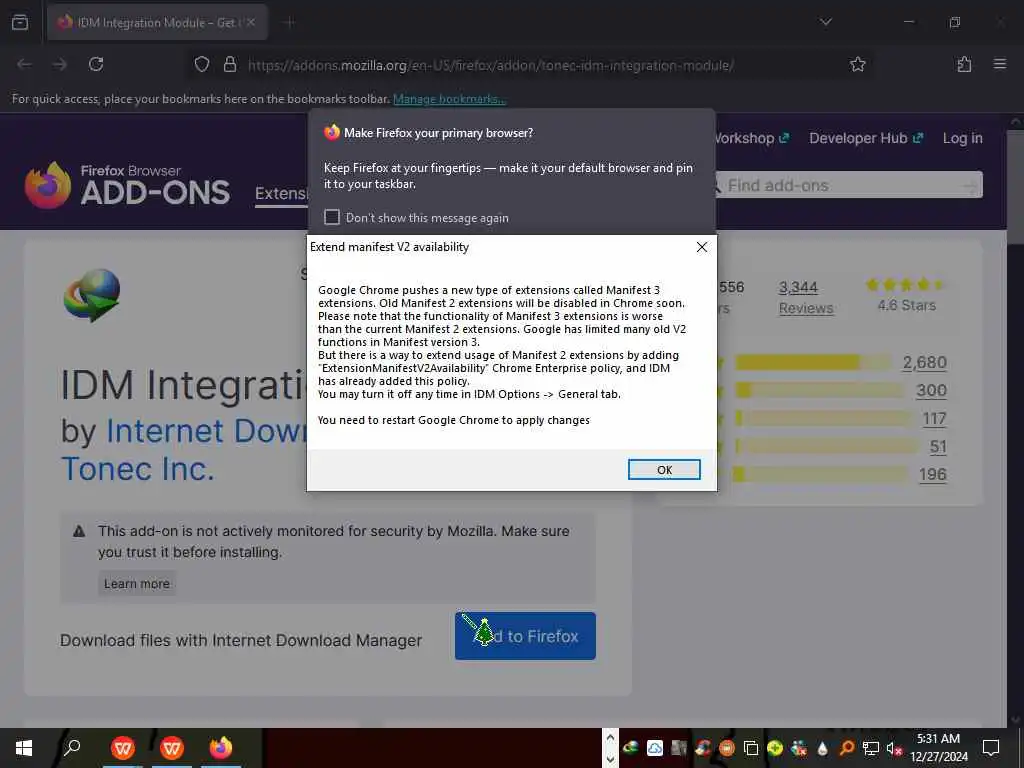Show the 51 two-star reviews
This screenshot has height=768, width=1024.
(938, 447)
